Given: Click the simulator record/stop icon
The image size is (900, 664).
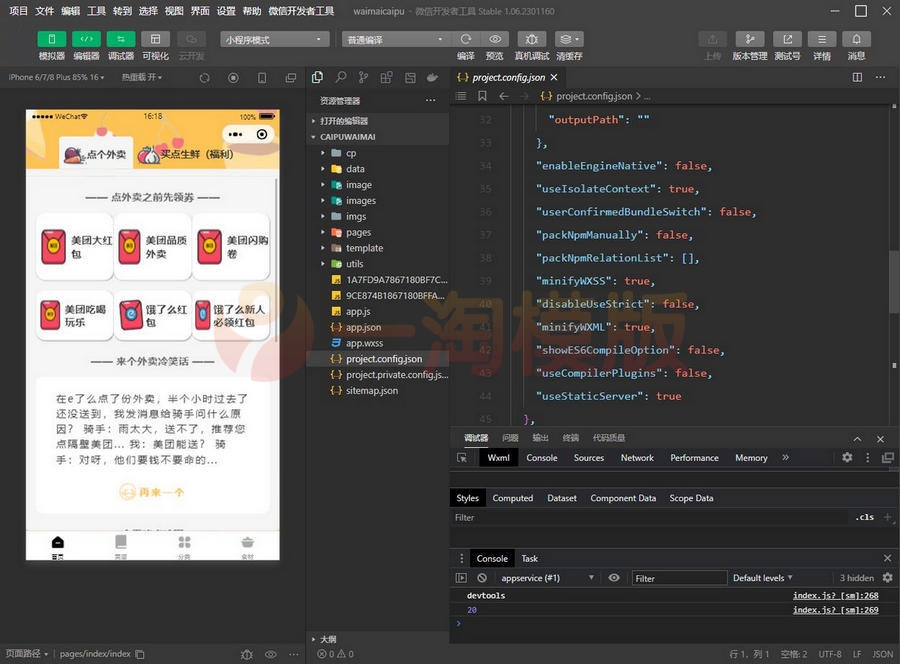Looking at the screenshot, I should 233,77.
